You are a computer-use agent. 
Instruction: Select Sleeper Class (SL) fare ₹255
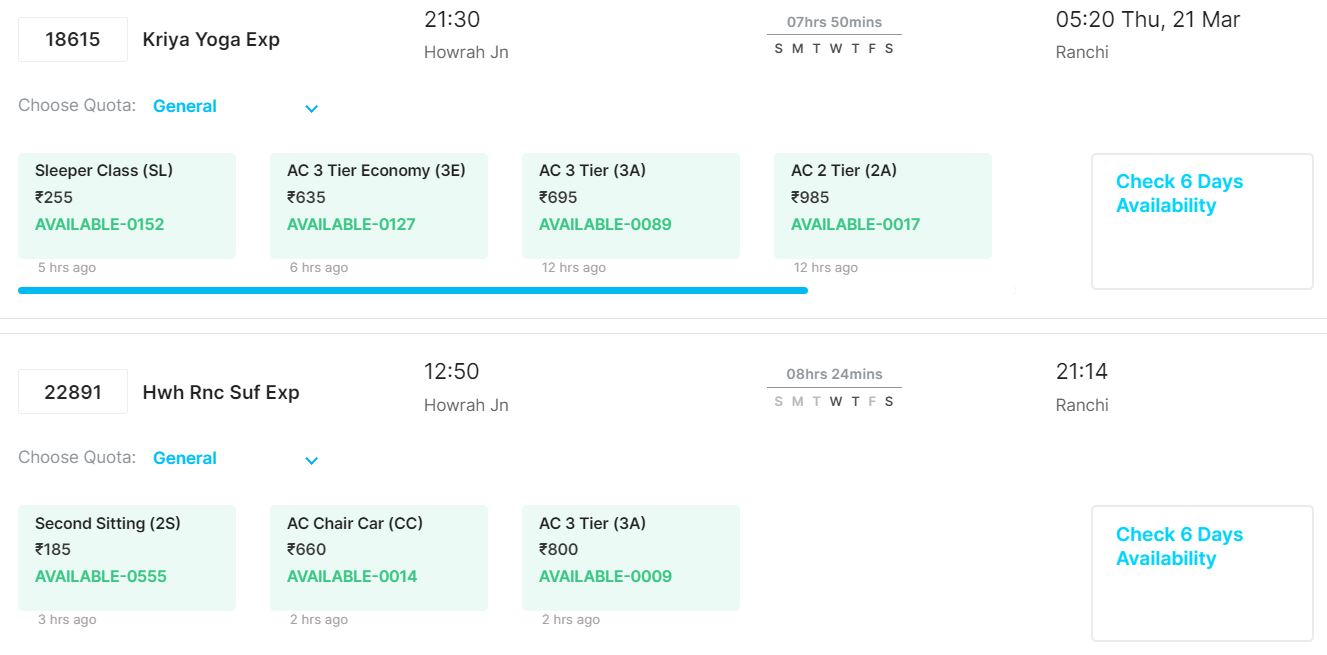pyautogui.click(x=127, y=206)
